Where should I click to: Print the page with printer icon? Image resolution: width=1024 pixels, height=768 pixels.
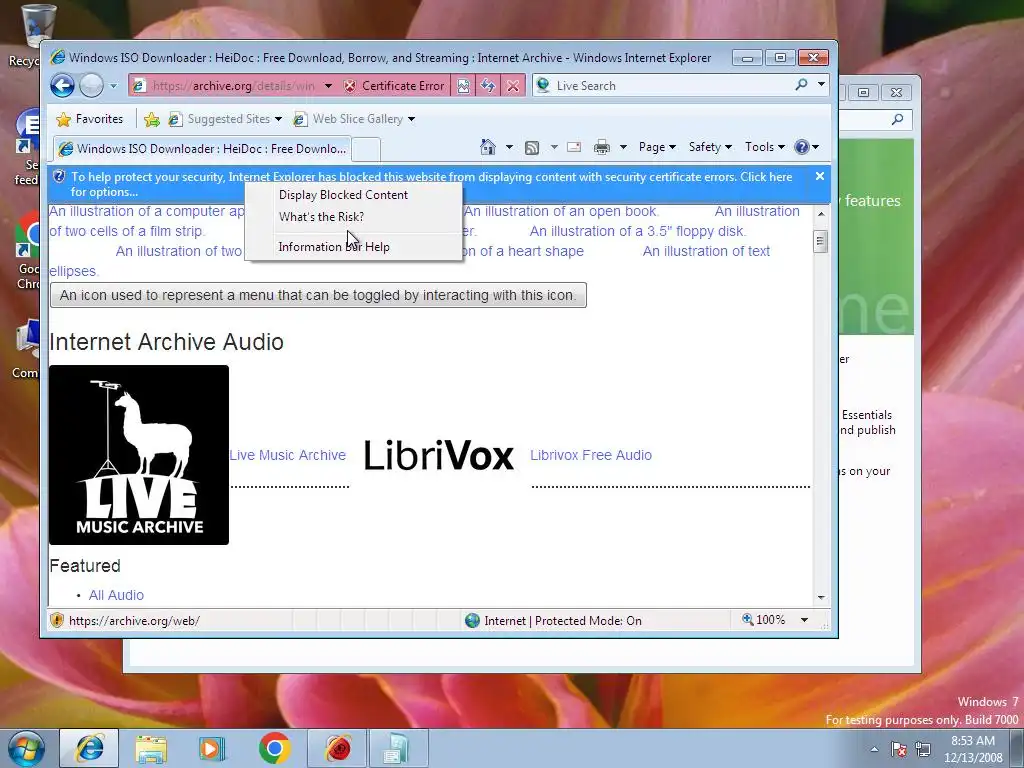pos(601,148)
